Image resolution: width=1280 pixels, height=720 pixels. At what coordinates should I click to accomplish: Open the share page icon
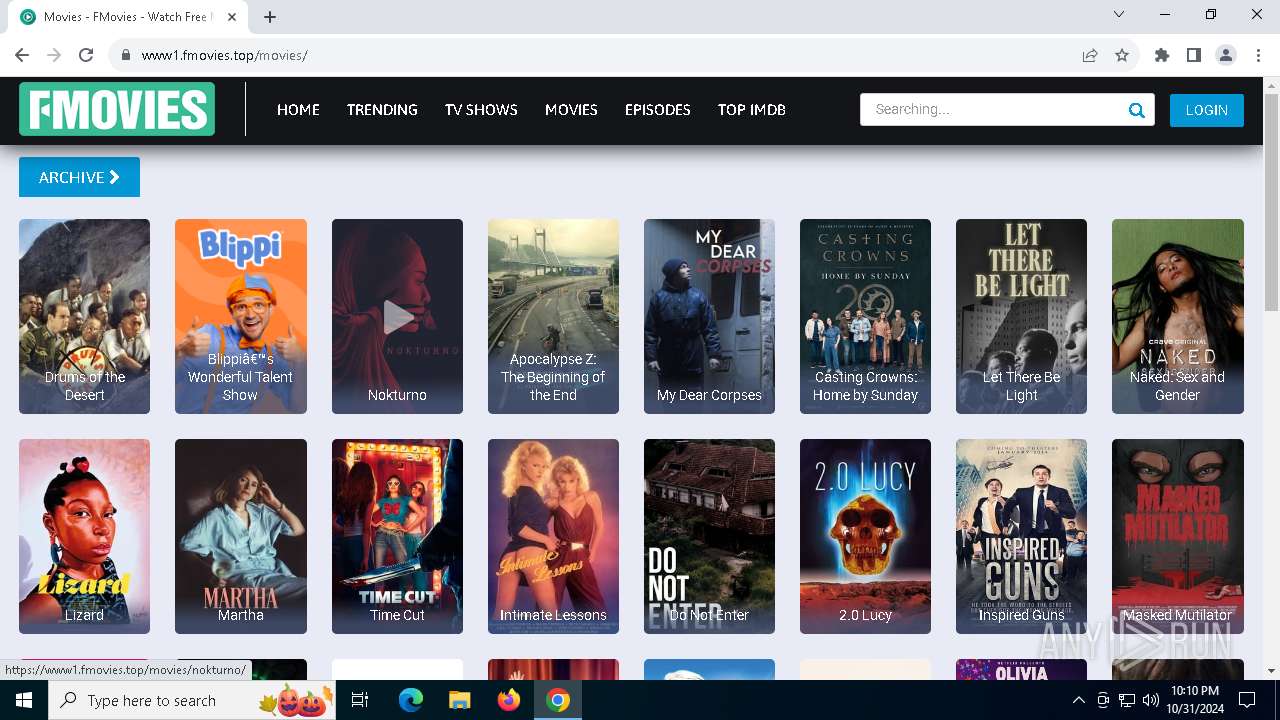coord(1090,55)
